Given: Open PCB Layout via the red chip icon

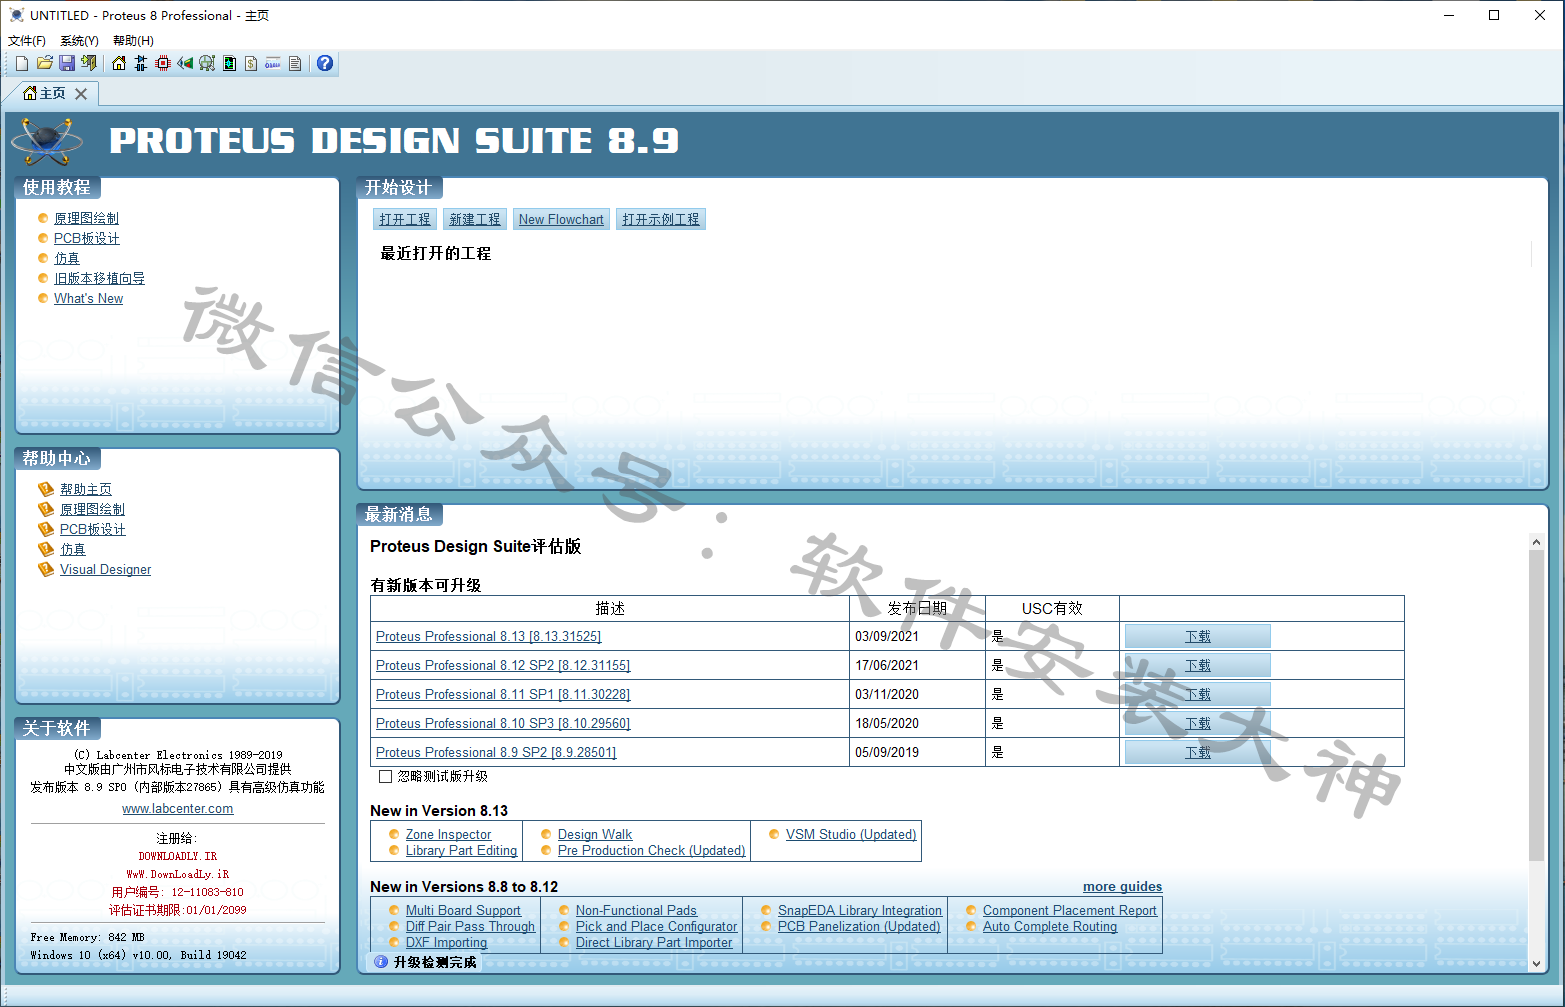Looking at the screenshot, I should (163, 63).
